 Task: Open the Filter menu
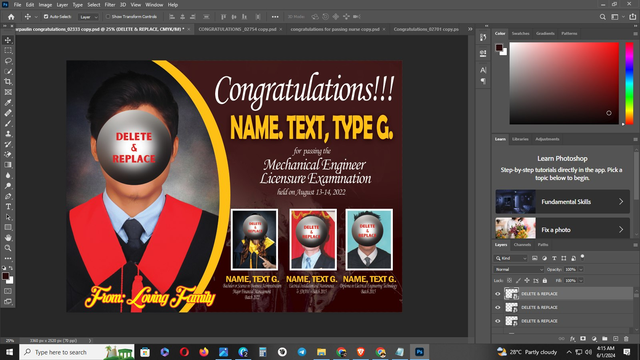tap(110, 5)
